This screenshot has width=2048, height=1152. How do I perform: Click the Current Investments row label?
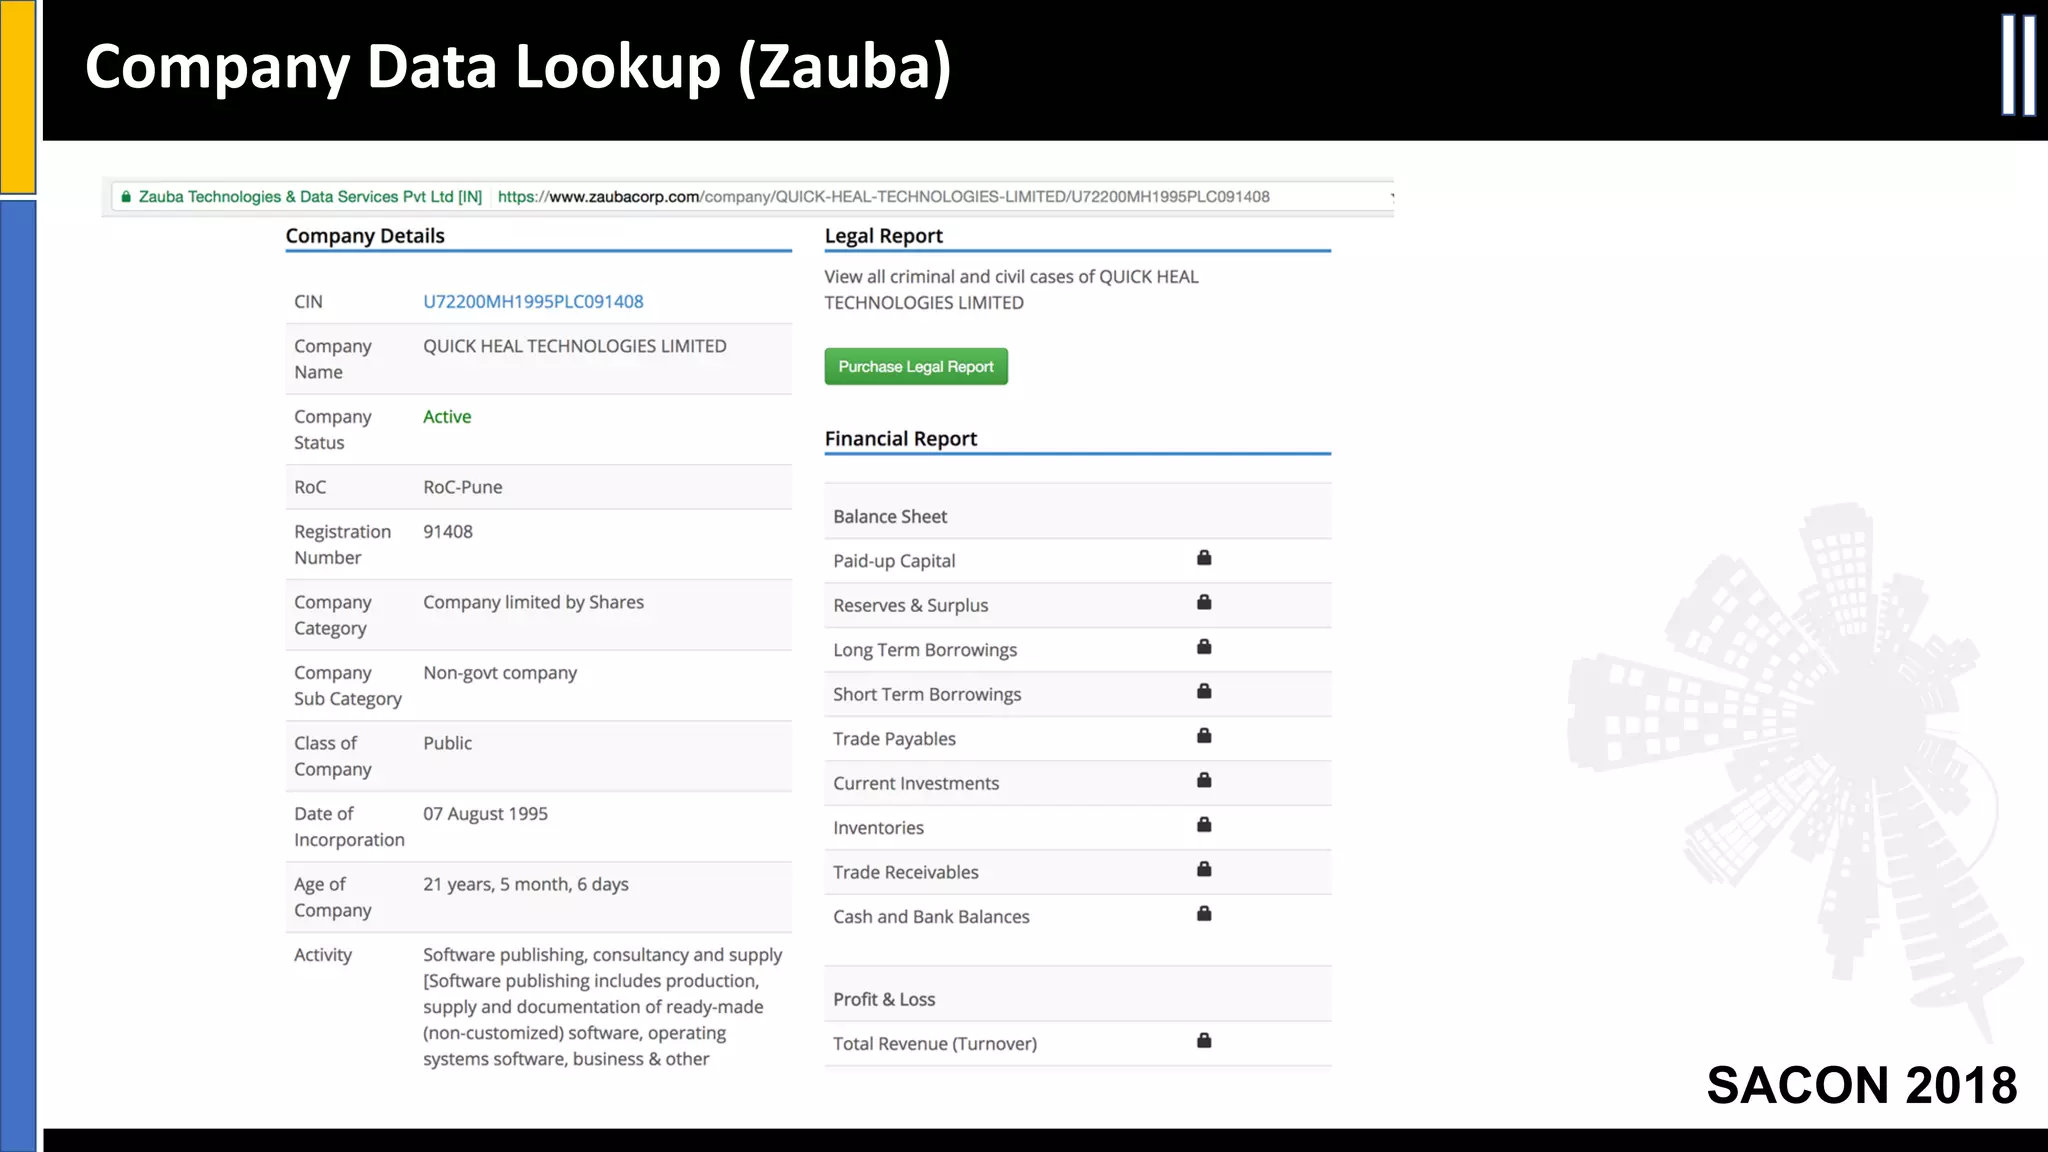coord(916,784)
